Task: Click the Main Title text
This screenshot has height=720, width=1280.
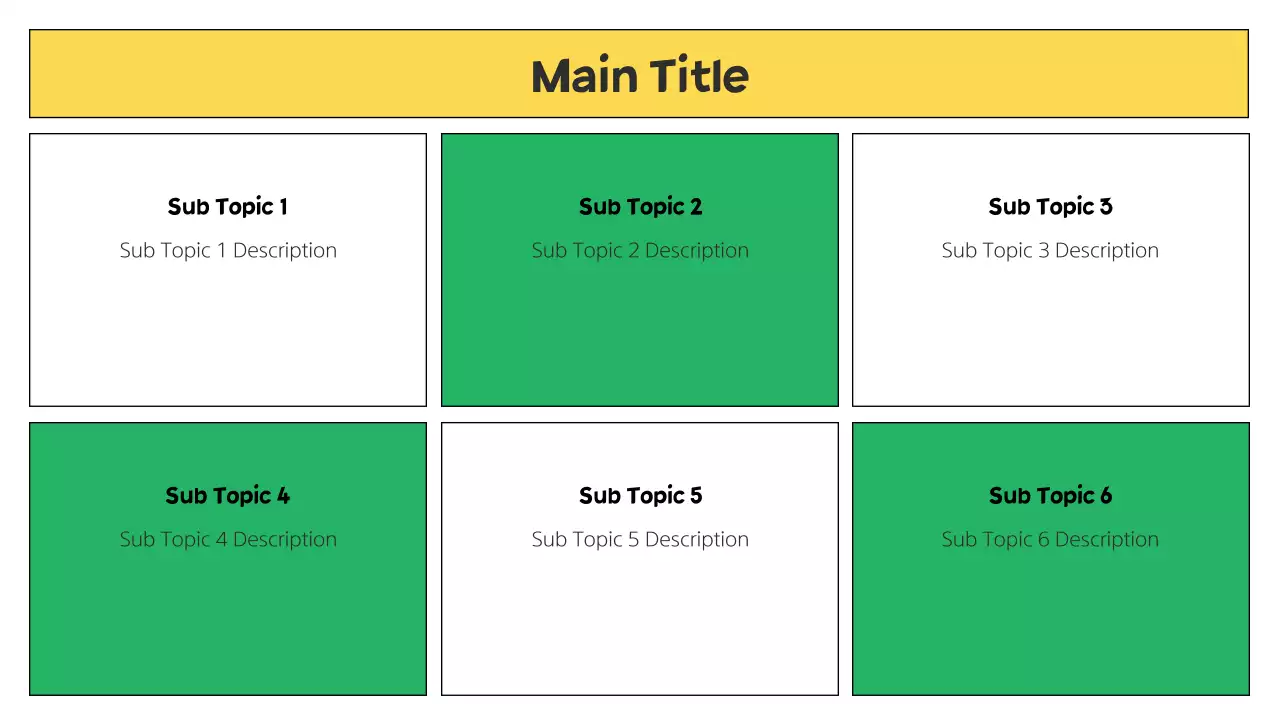Action: 640,76
